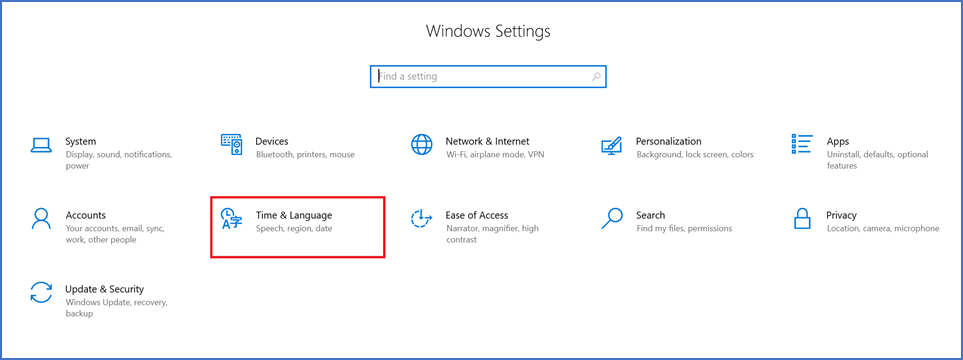Click the Privacy settings title
The image size is (963, 360).
[x=841, y=215]
